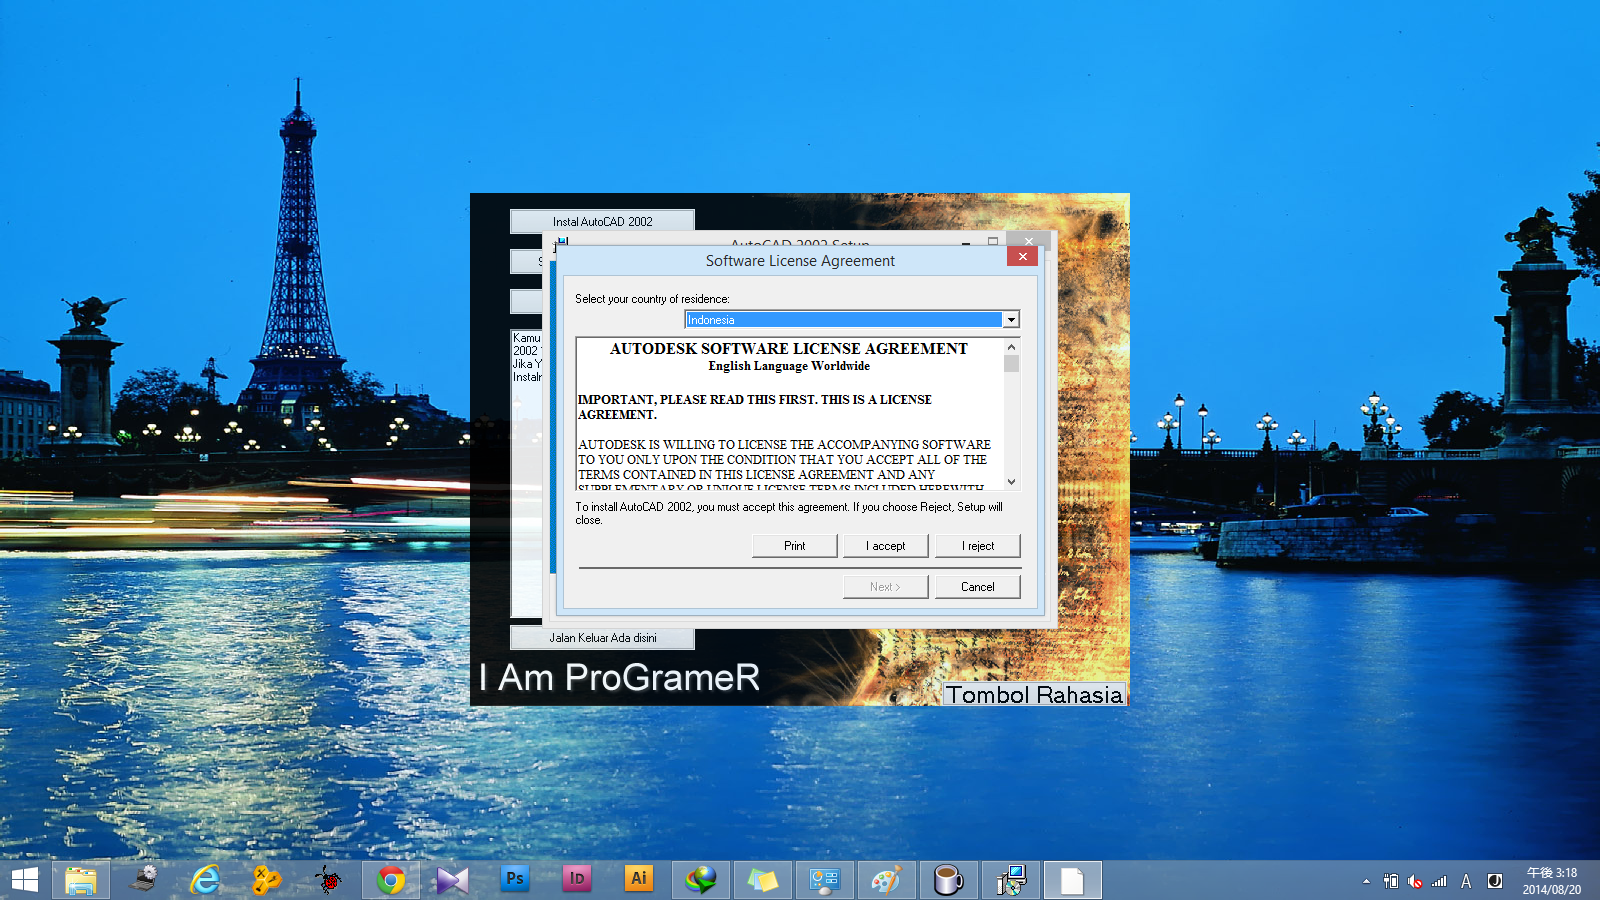Click the Cancel button in setup

pos(978,587)
